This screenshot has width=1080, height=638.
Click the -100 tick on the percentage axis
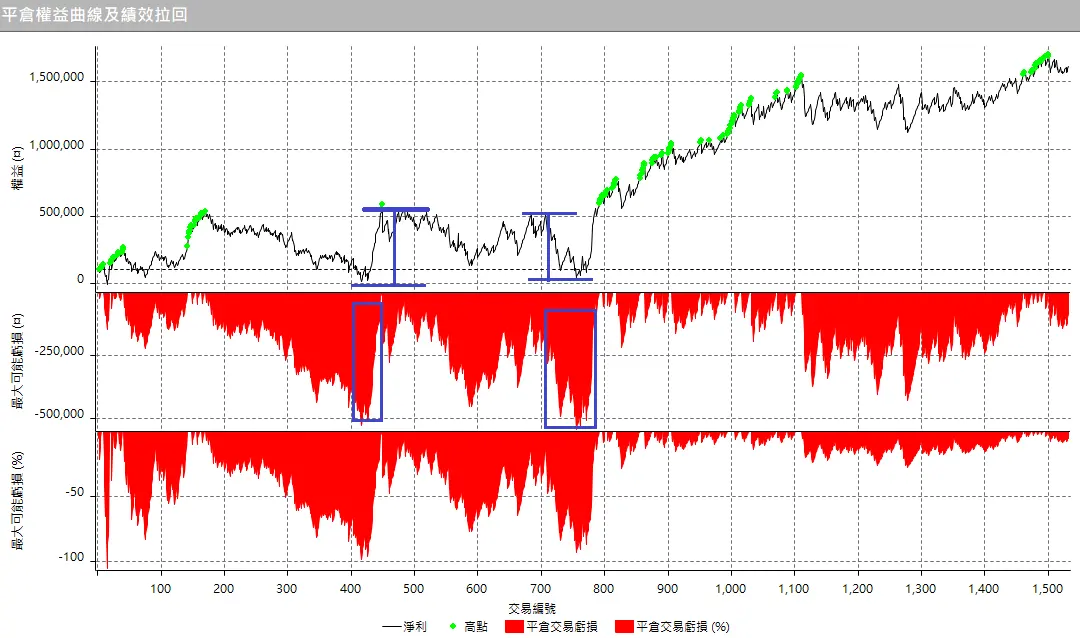click(x=72, y=559)
